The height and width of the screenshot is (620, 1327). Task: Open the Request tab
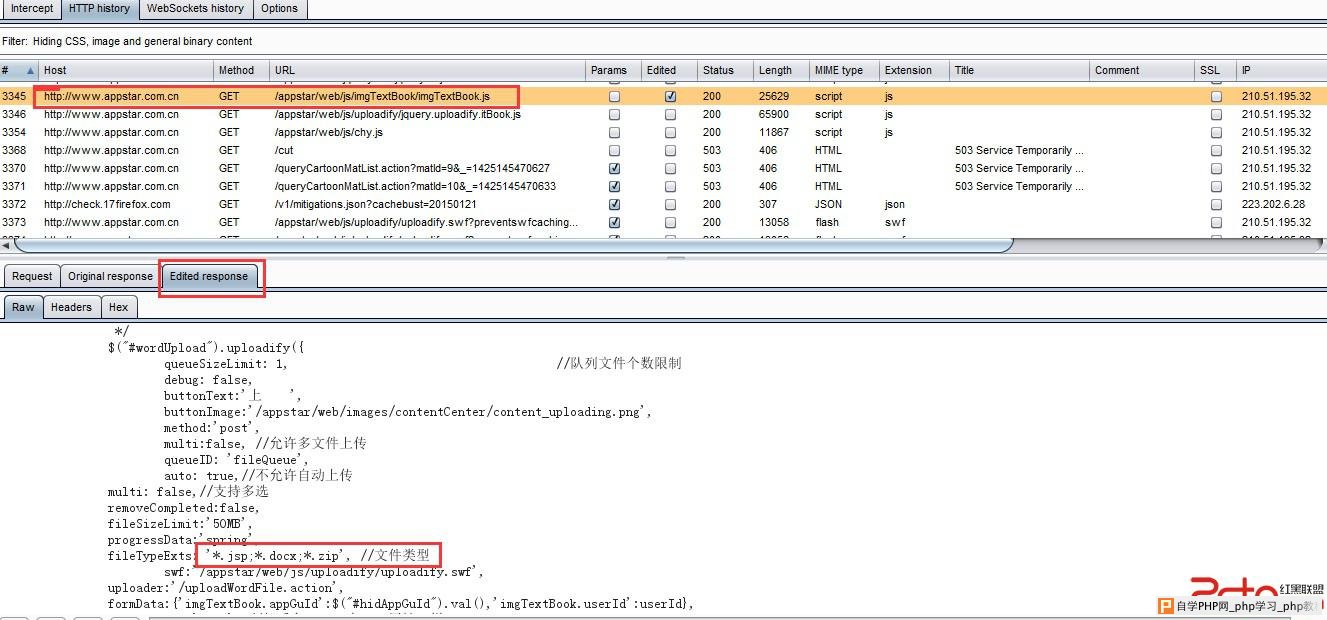point(32,276)
